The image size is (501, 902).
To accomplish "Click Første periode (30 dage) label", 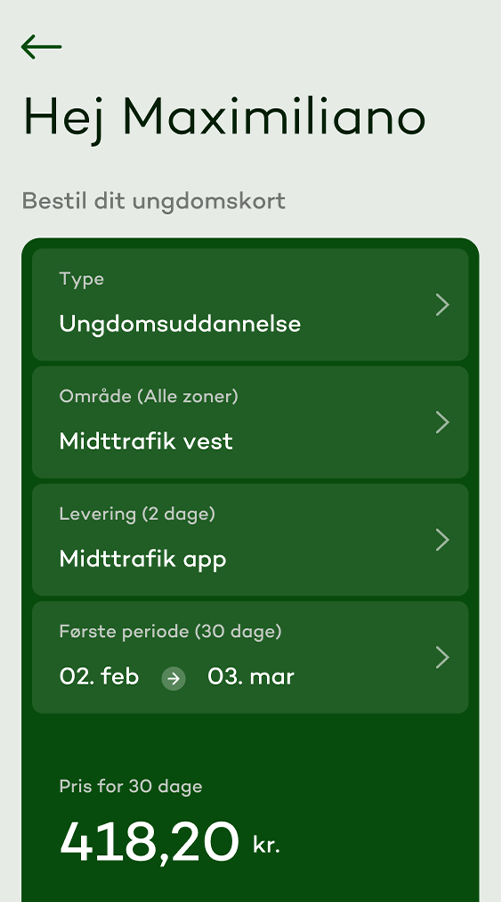I will (170, 631).
